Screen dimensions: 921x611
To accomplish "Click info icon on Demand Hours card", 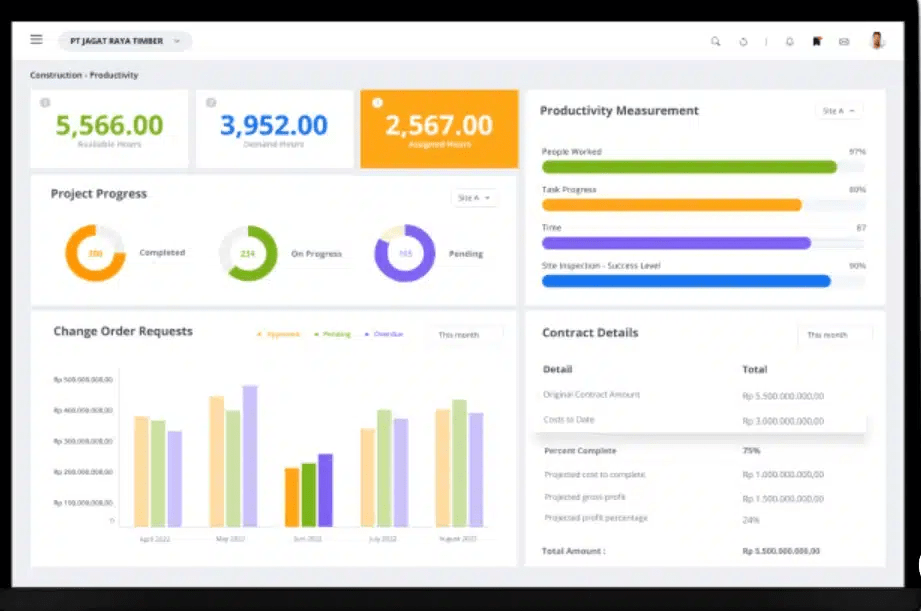I will click(211, 102).
